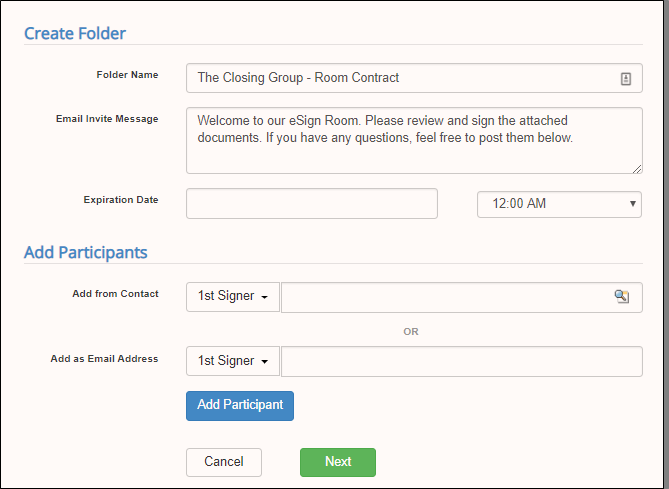Open the 12:00 AM time dropdown
Image resolution: width=669 pixels, height=489 pixels.
pyautogui.click(x=559, y=204)
